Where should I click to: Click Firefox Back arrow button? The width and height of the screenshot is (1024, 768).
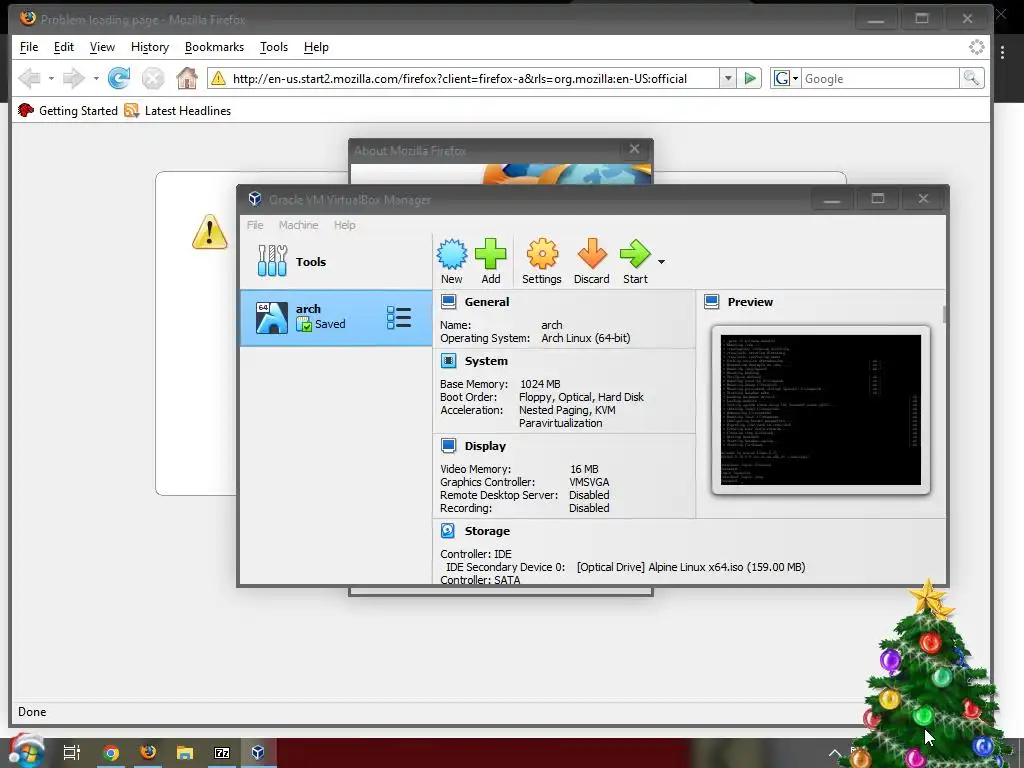click(29, 78)
